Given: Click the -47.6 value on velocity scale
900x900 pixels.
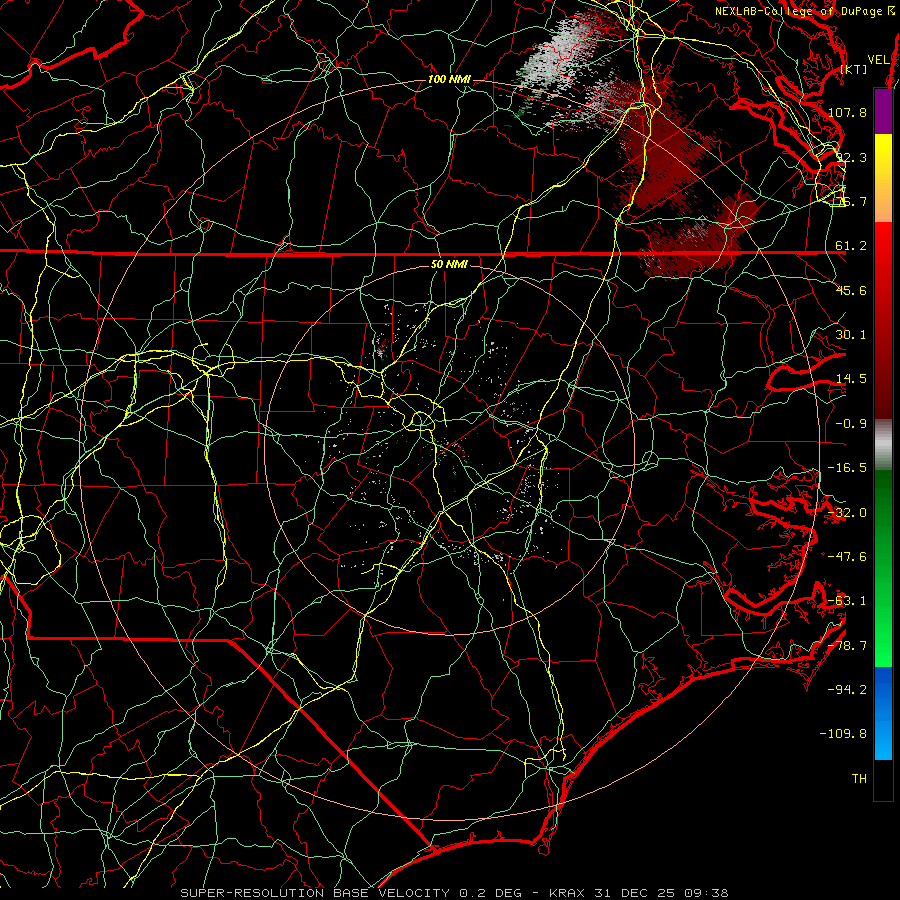Looking at the screenshot, I should (x=847, y=557).
